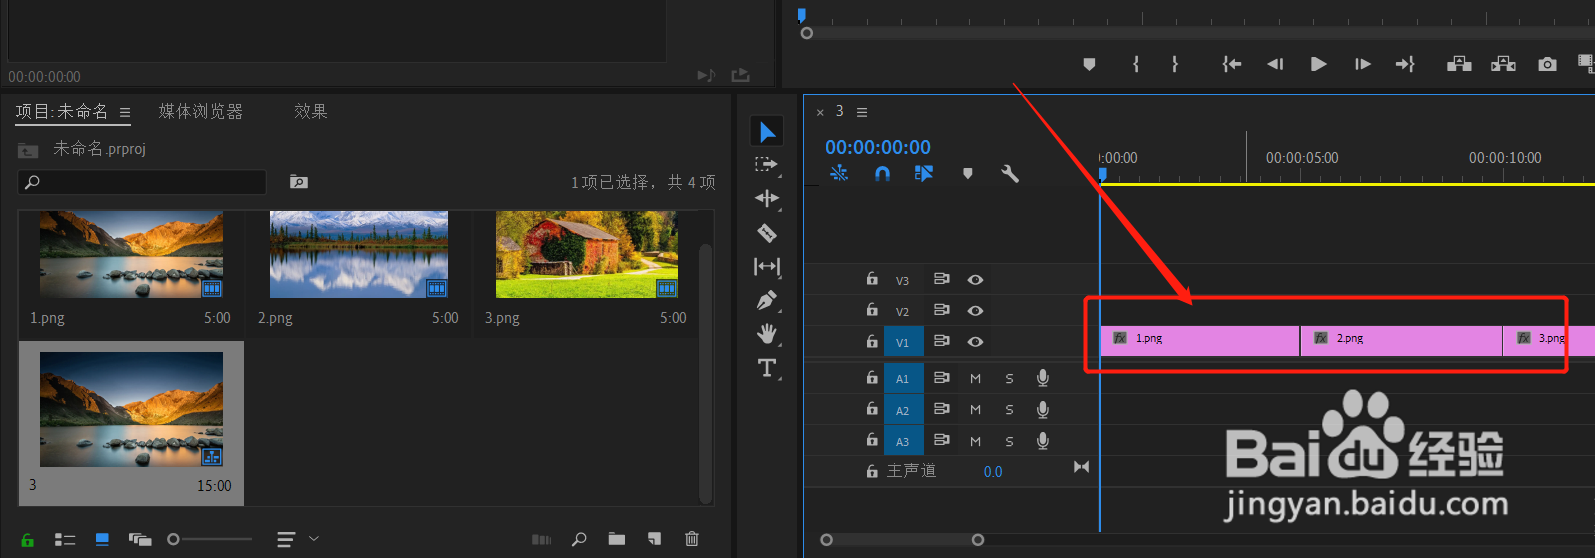Select the Ripple Edit tool
This screenshot has height=558, width=1595.
pos(767,198)
